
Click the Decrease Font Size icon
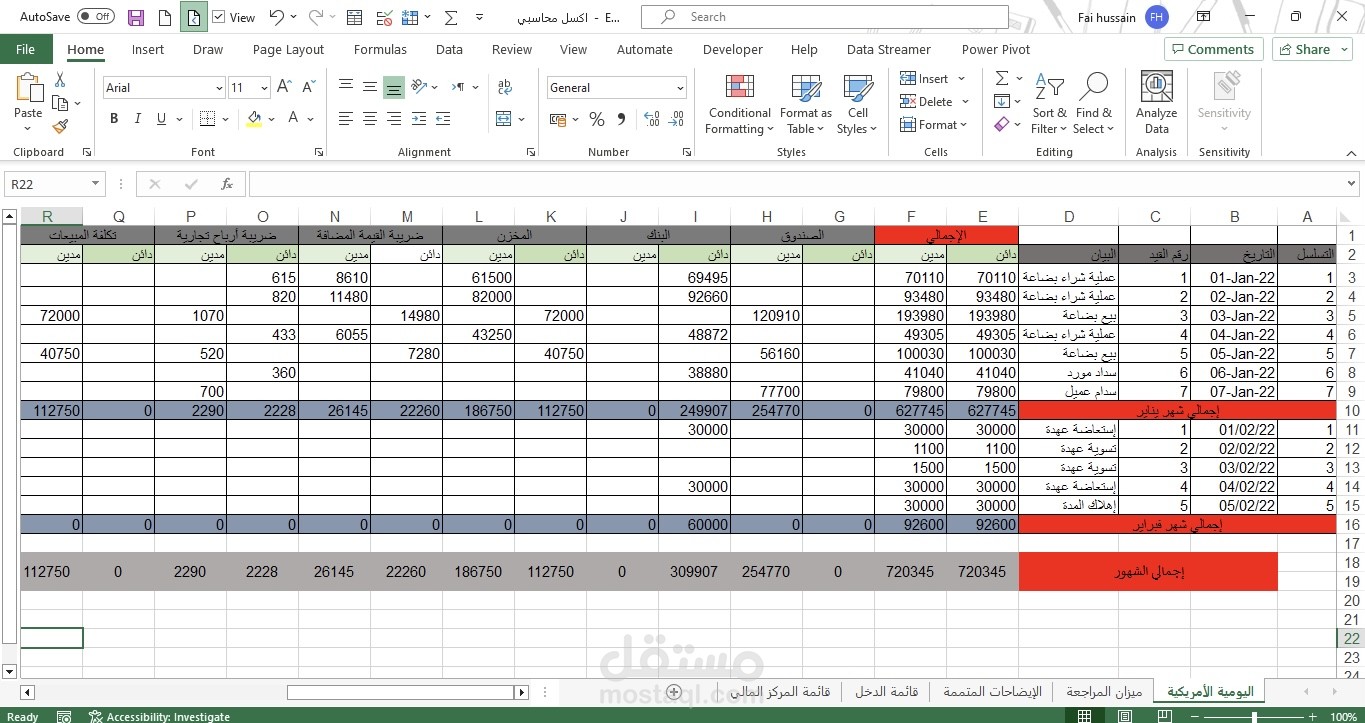[x=310, y=88]
